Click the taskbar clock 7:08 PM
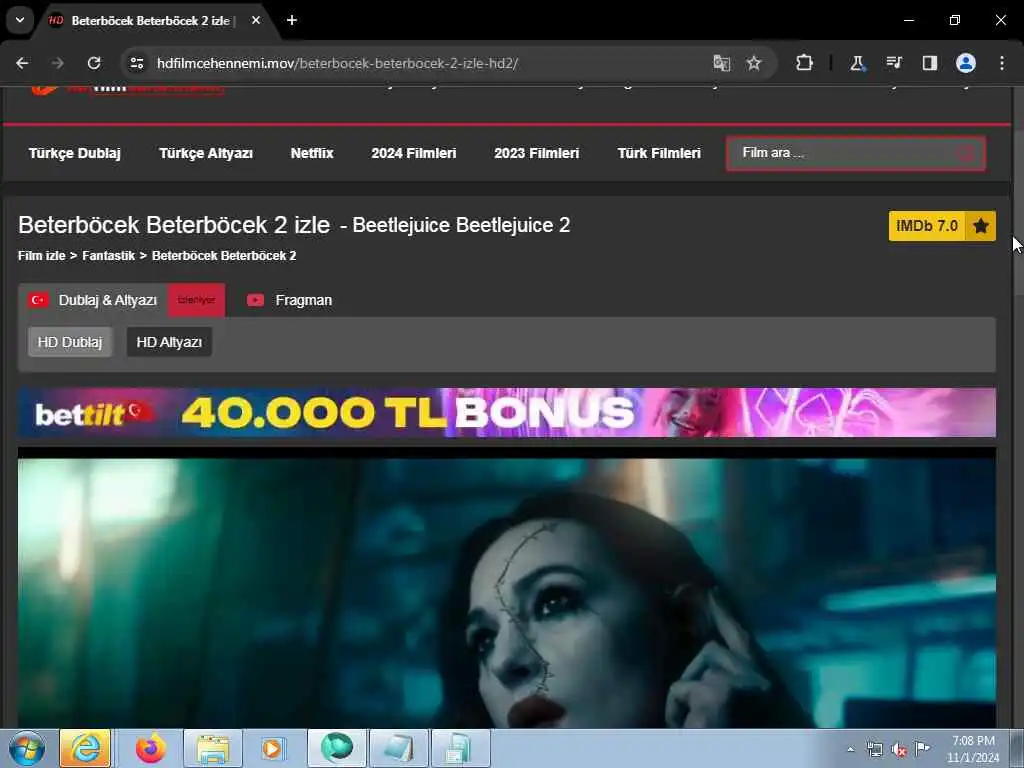This screenshot has height=768, width=1024. [x=973, y=749]
